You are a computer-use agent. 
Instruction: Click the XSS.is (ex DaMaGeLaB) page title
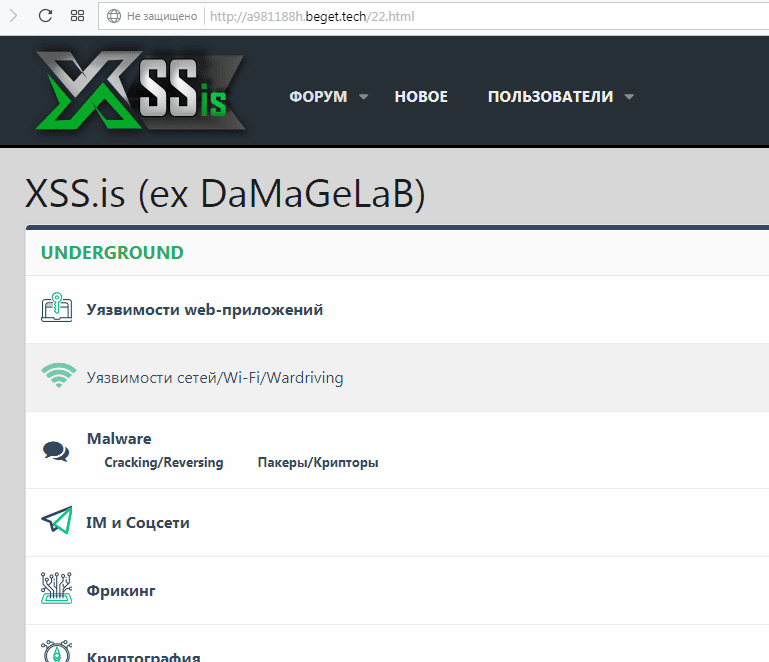(x=225, y=194)
